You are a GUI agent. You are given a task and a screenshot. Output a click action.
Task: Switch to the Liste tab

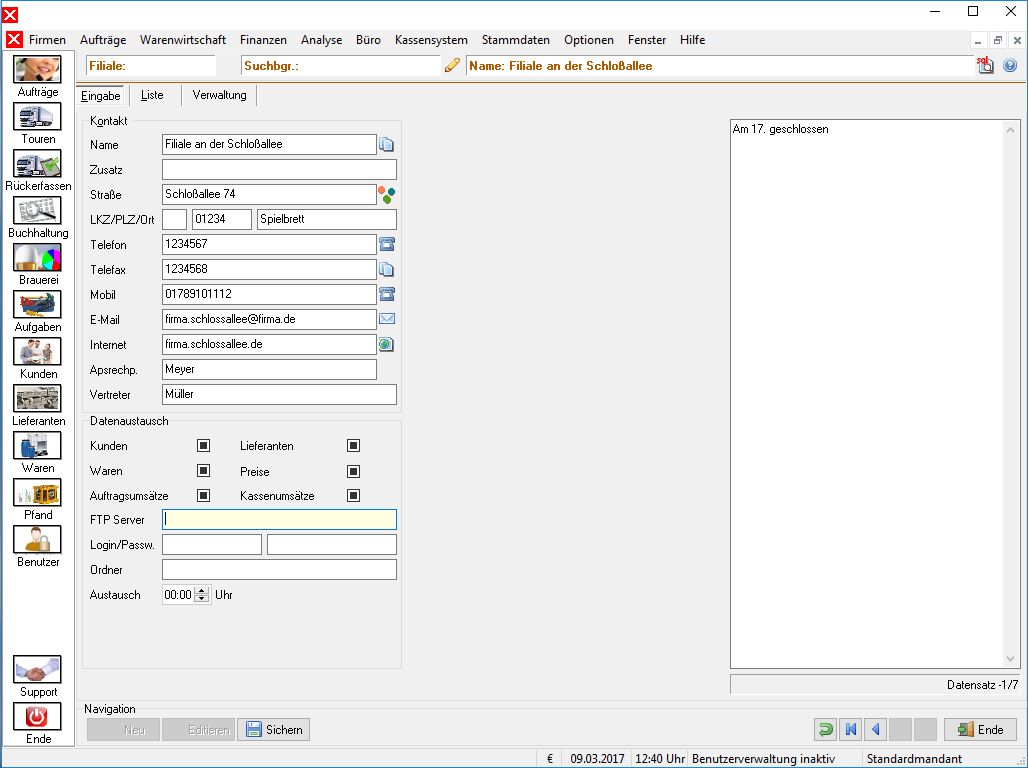[x=152, y=95]
